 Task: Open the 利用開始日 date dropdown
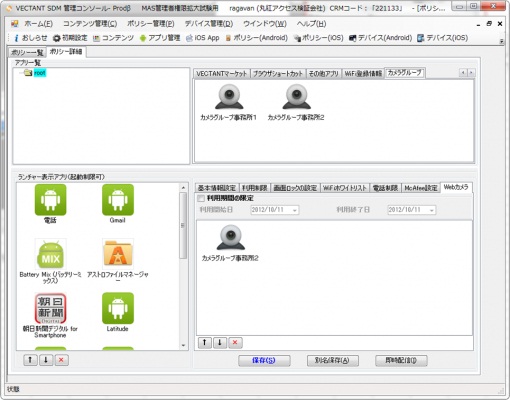click(x=295, y=210)
